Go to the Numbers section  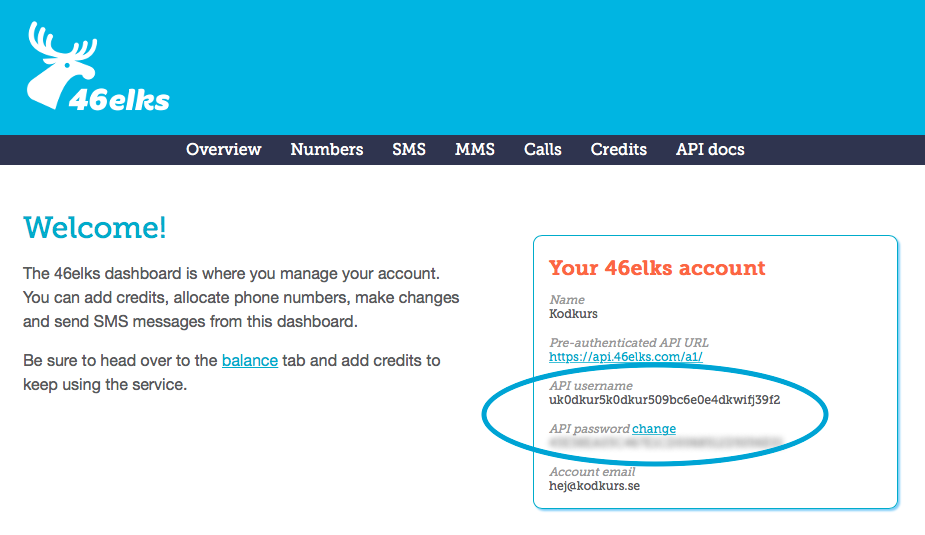(x=327, y=149)
